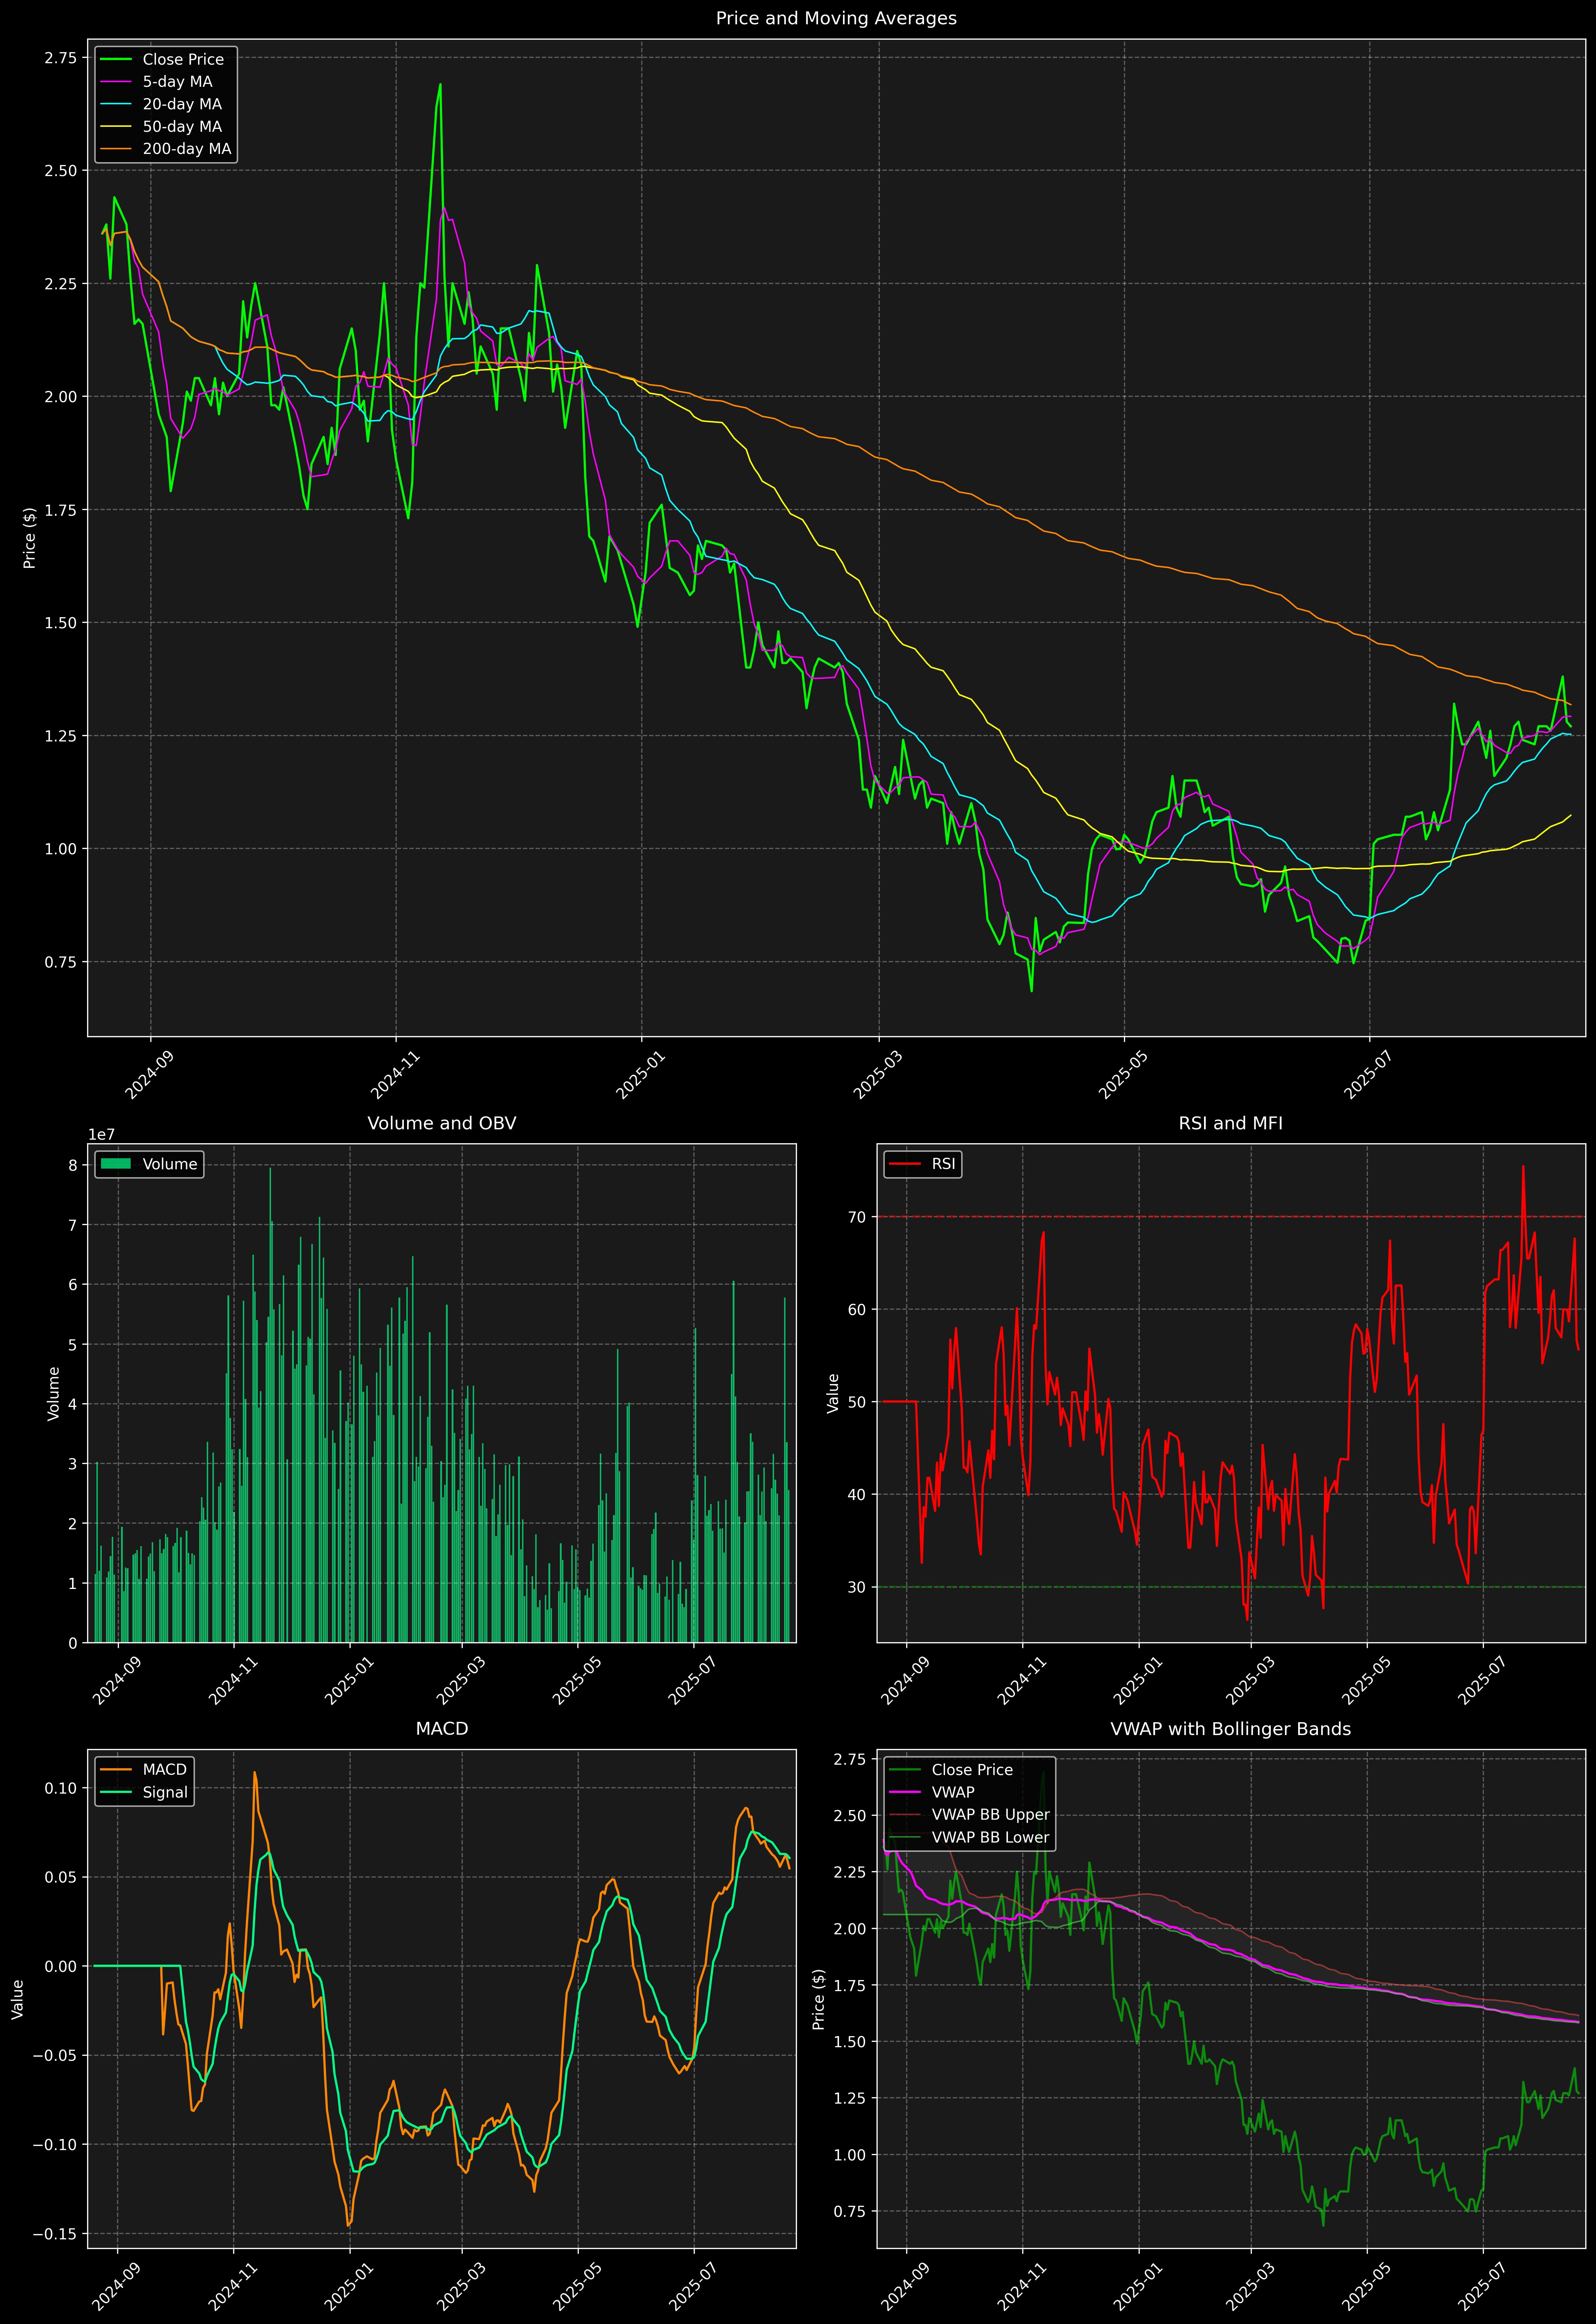Click the green Volume legend swatch
Viewport: 1596px width, 2324px height.
tap(116, 1164)
